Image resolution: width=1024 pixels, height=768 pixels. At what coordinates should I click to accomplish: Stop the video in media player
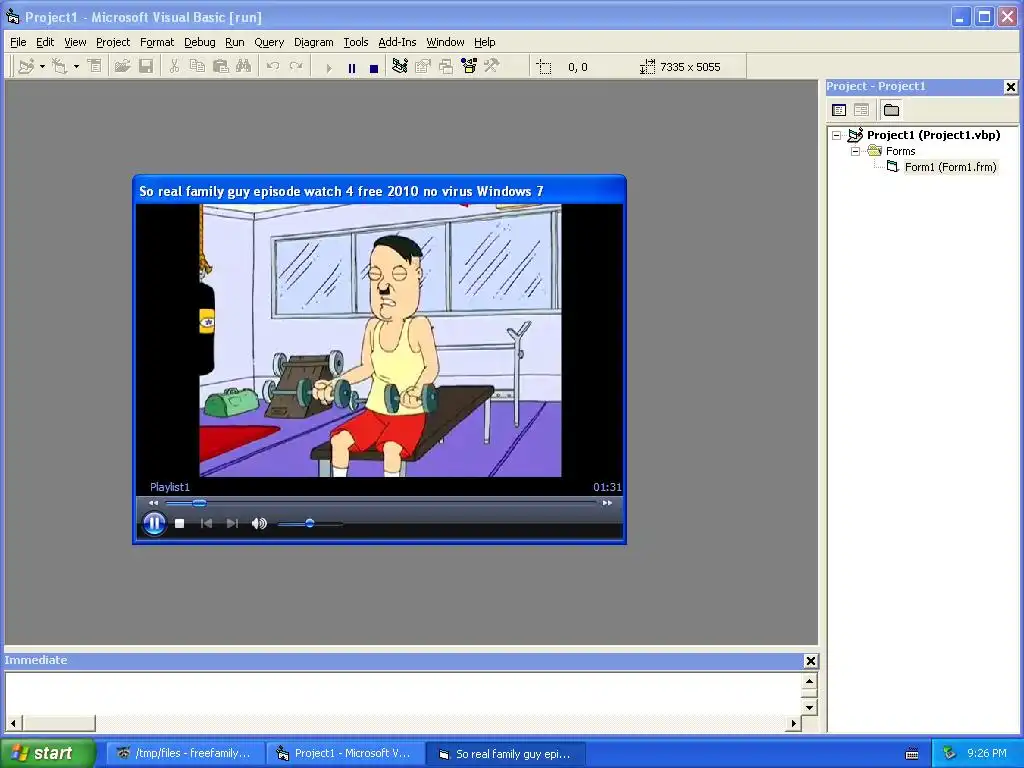(180, 523)
